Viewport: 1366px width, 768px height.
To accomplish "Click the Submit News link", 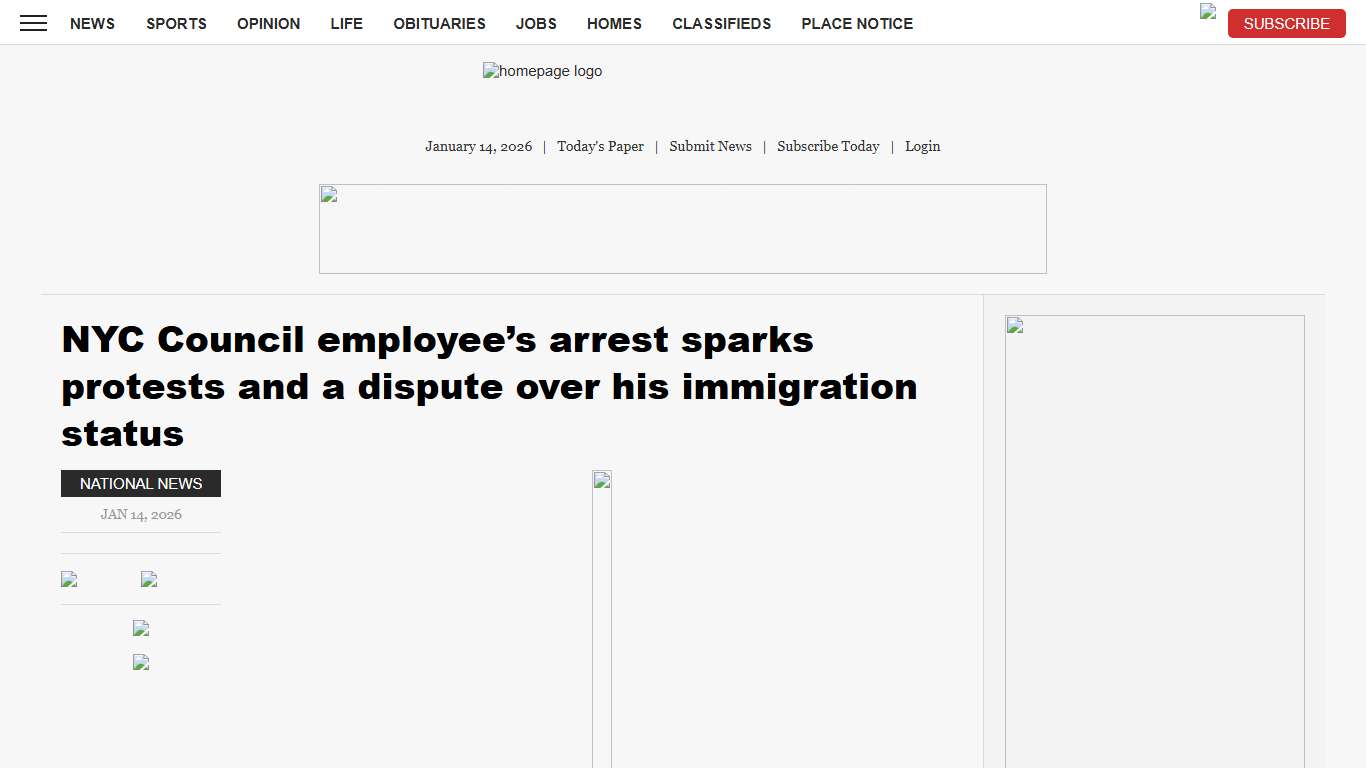I will tap(710, 146).
